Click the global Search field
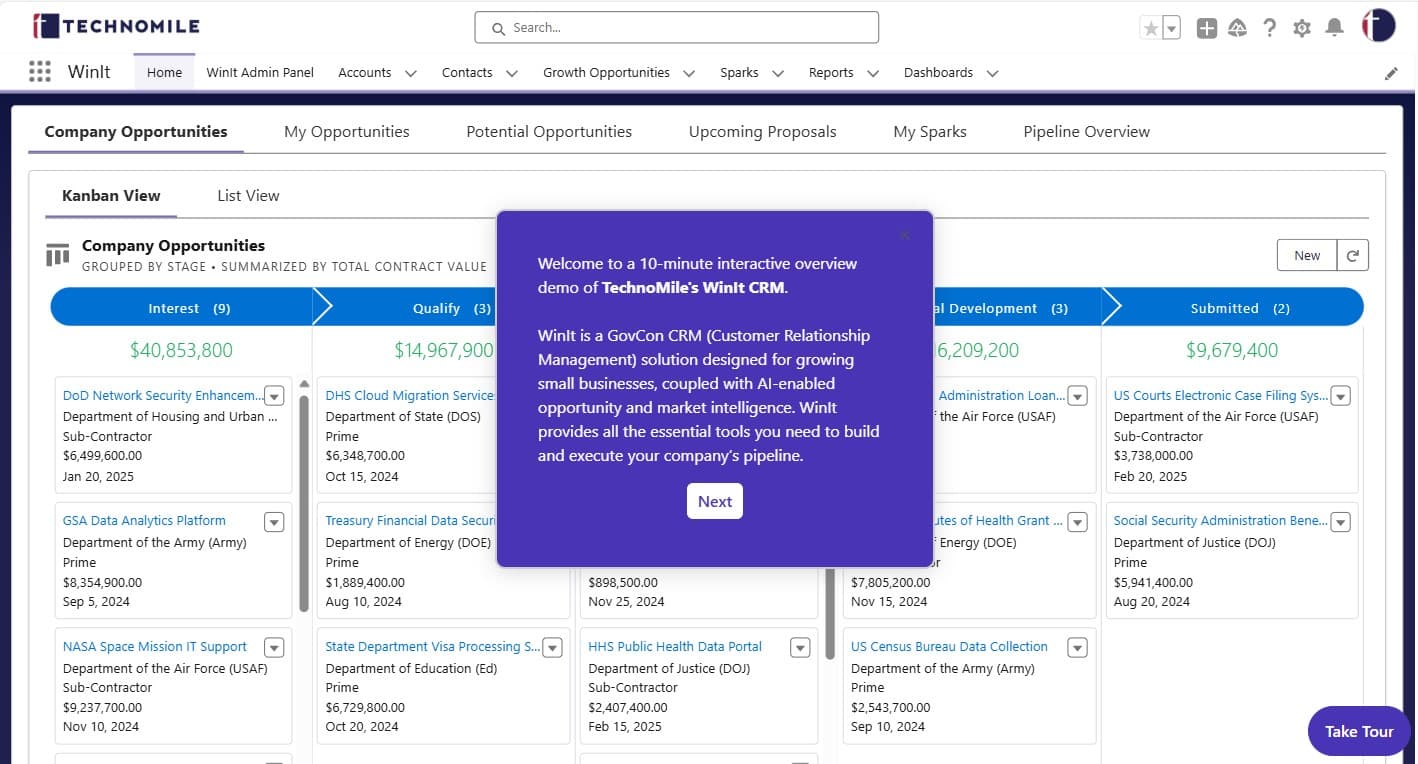1418x764 pixels. [x=677, y=27]
